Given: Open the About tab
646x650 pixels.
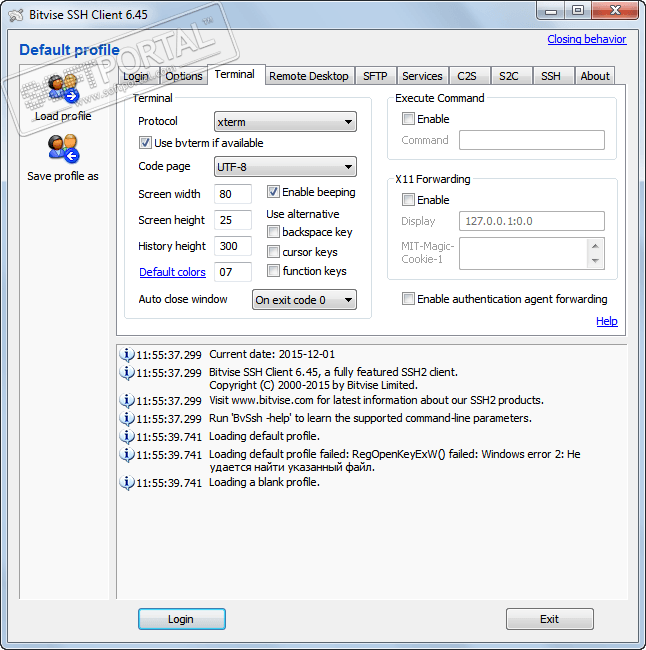Looking at the screenshot, I should pyautogui.click(x=595, y=76).
